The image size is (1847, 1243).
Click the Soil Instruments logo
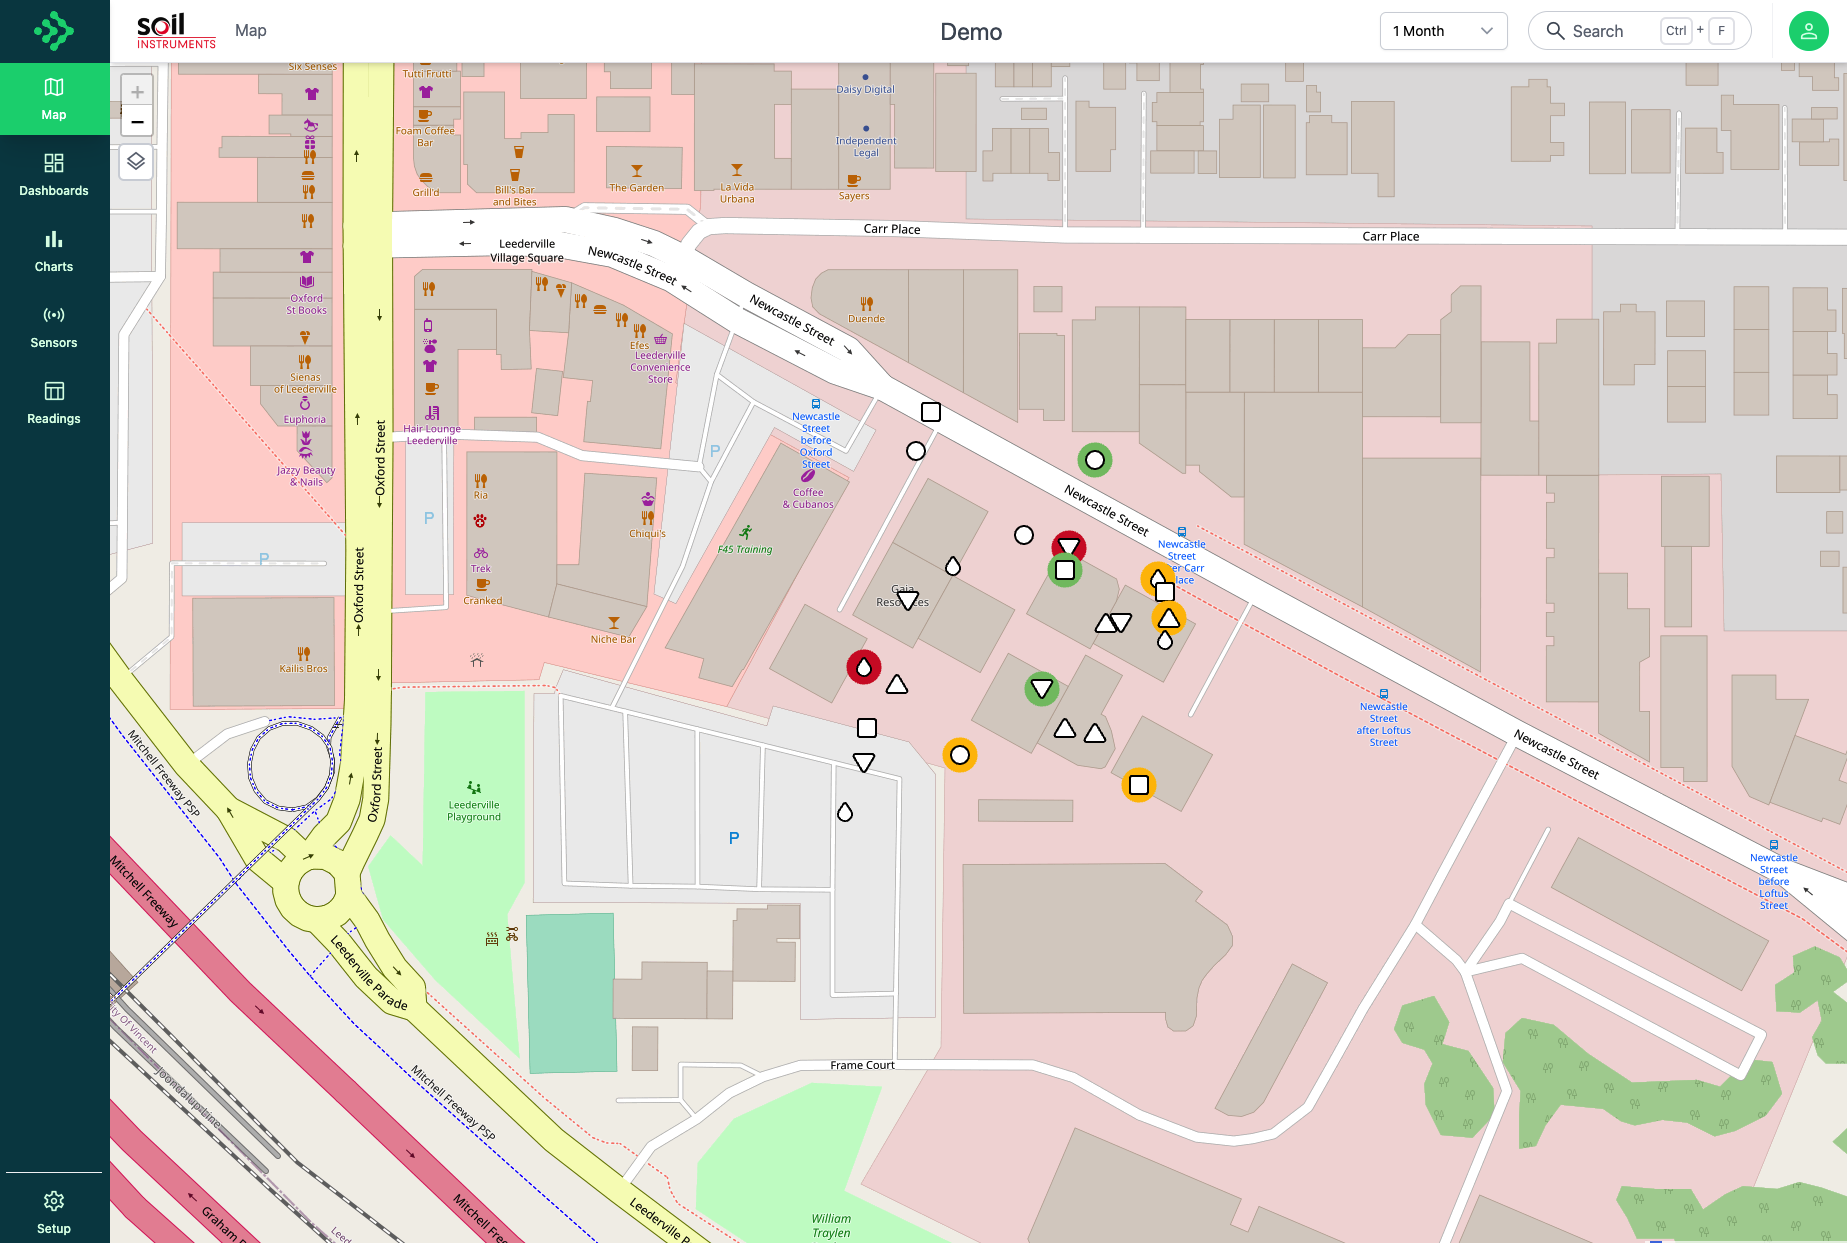point(176,31)
